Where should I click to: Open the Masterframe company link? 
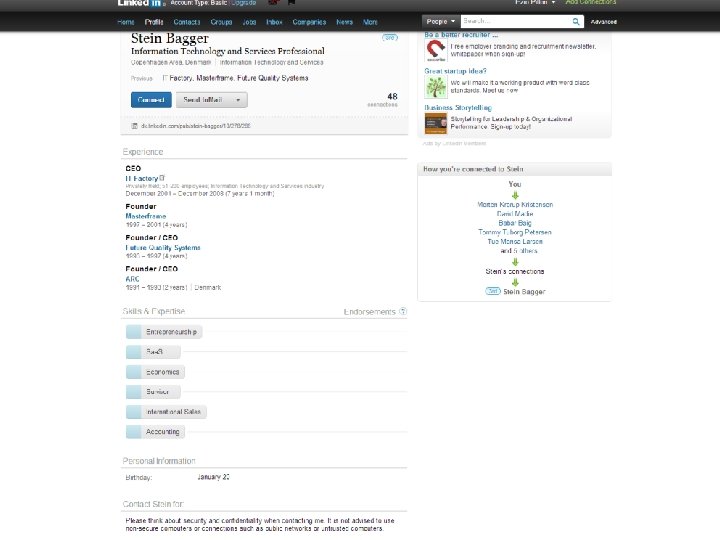click(x=146, y=216)
